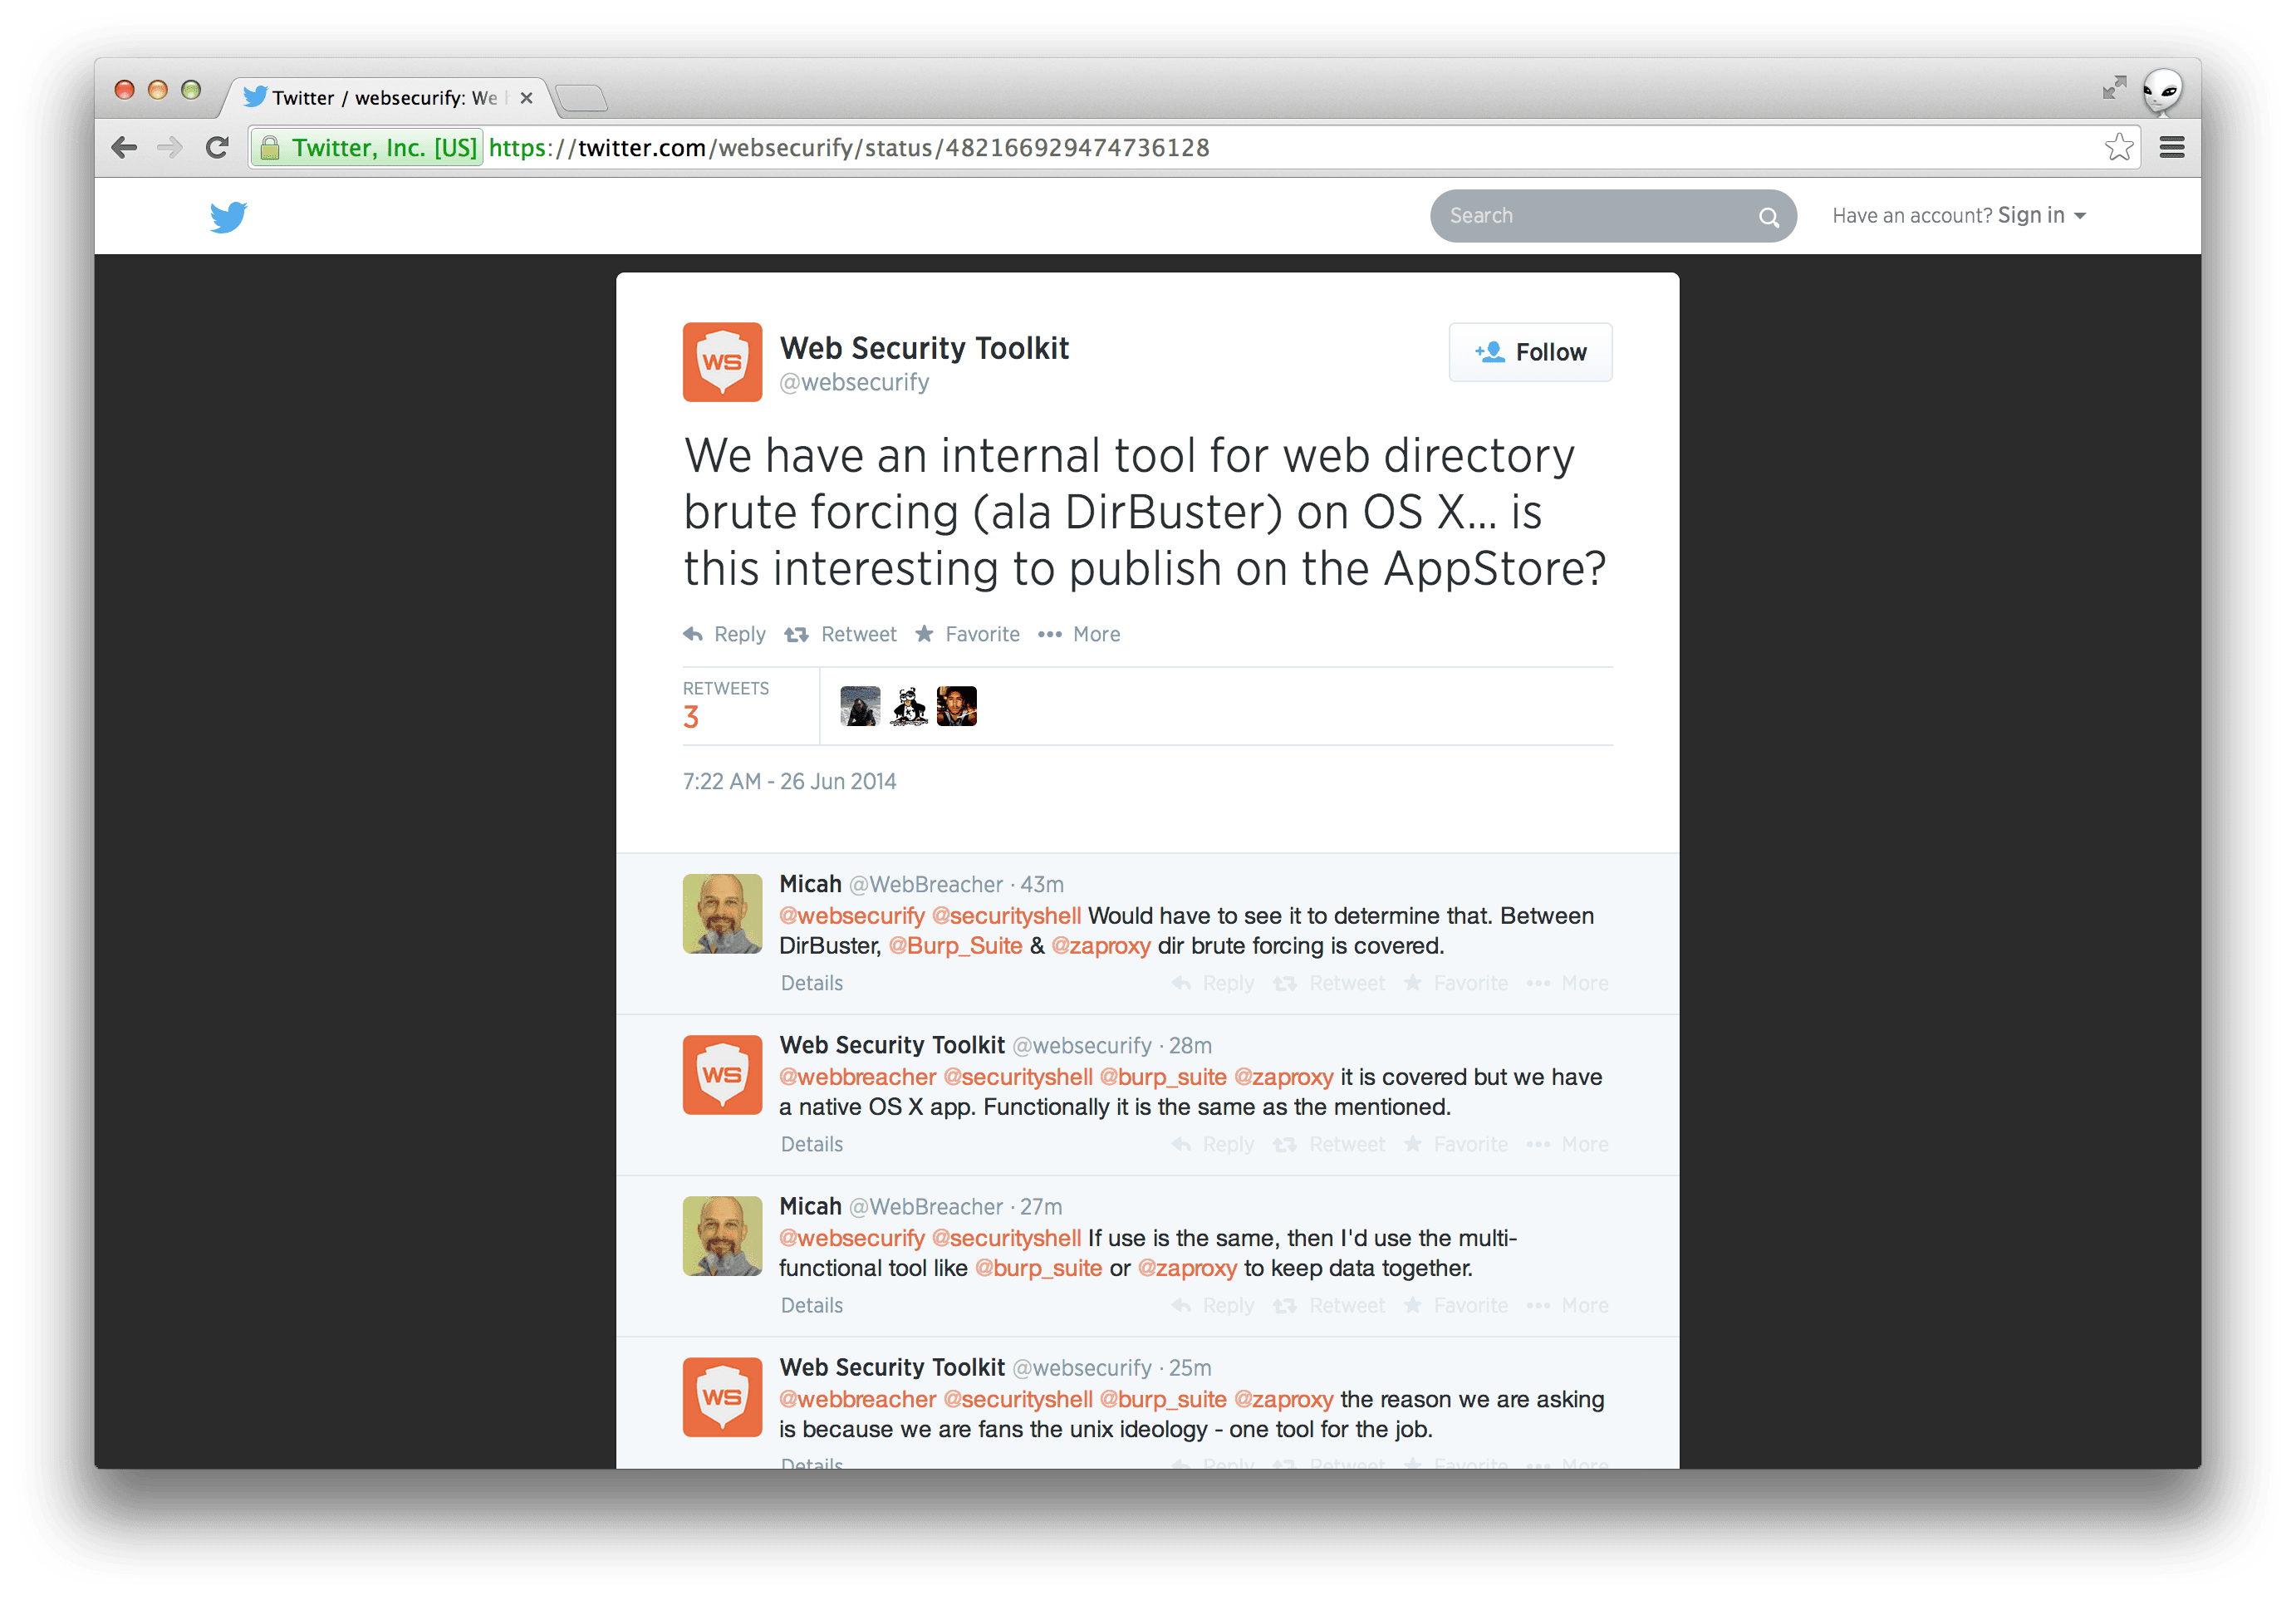This screenshot has width=2296, height=1600.
Task: Click the @Burp_Suite mention in 43m reply
Action: pos(955,946)
